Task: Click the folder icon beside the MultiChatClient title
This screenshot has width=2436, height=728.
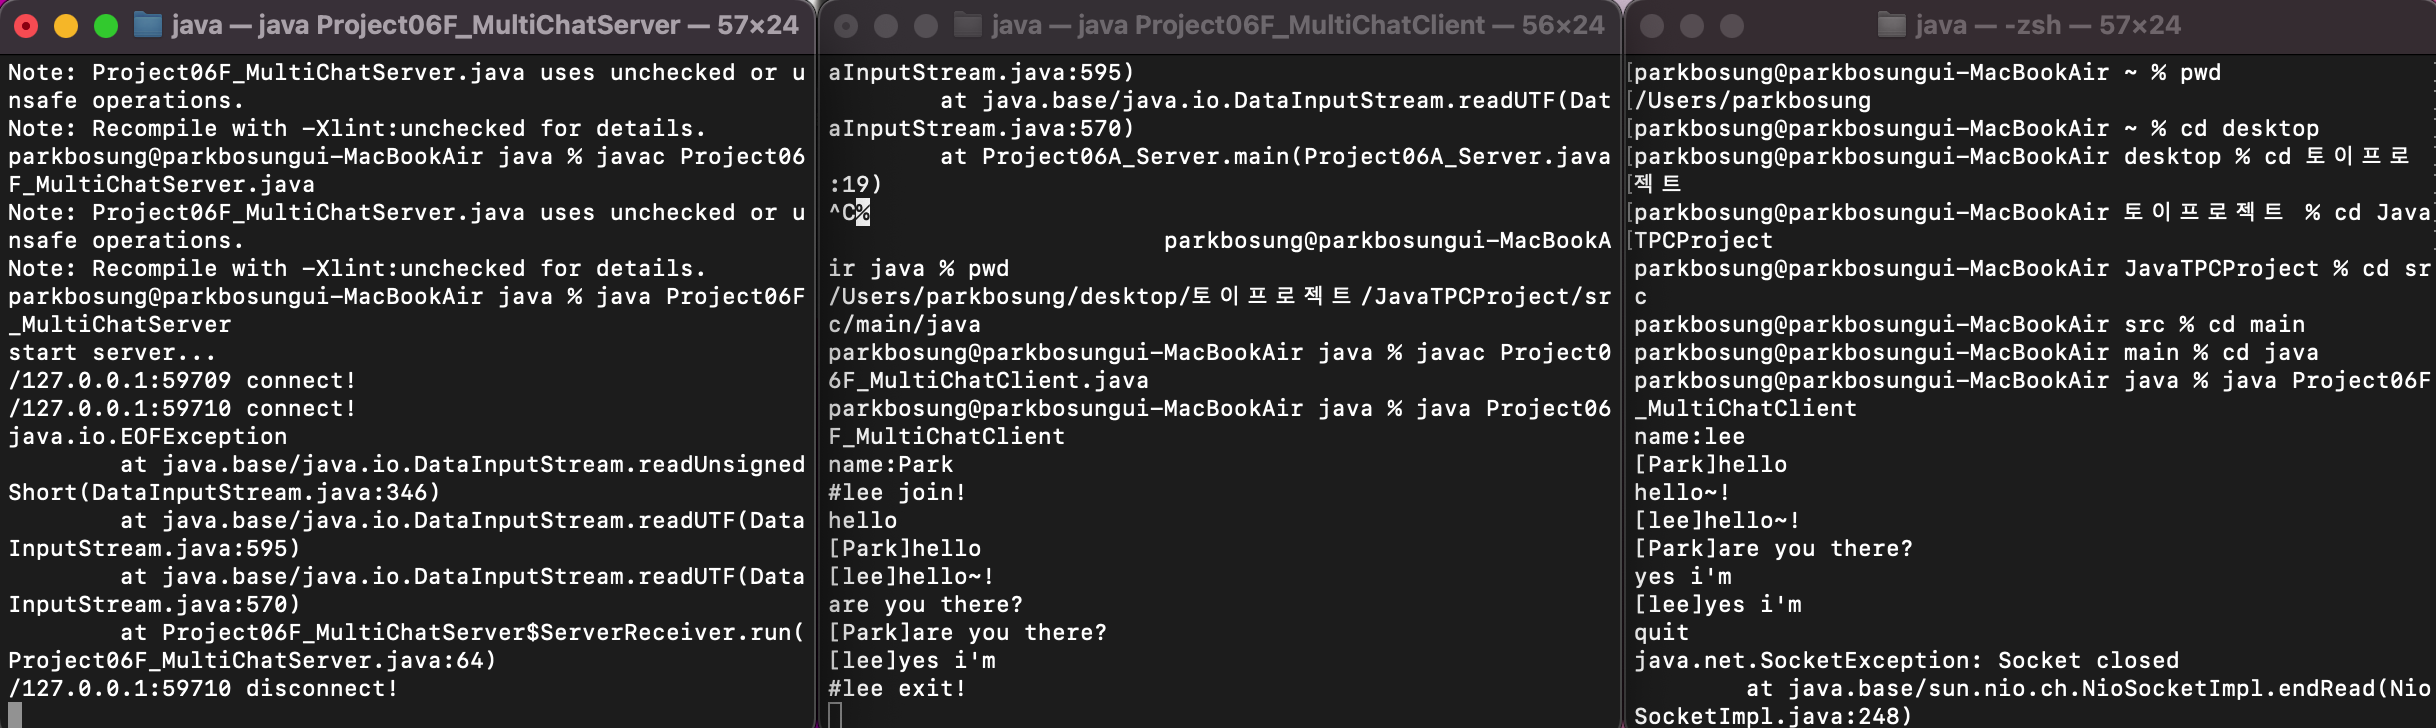Action: point(968,24)
